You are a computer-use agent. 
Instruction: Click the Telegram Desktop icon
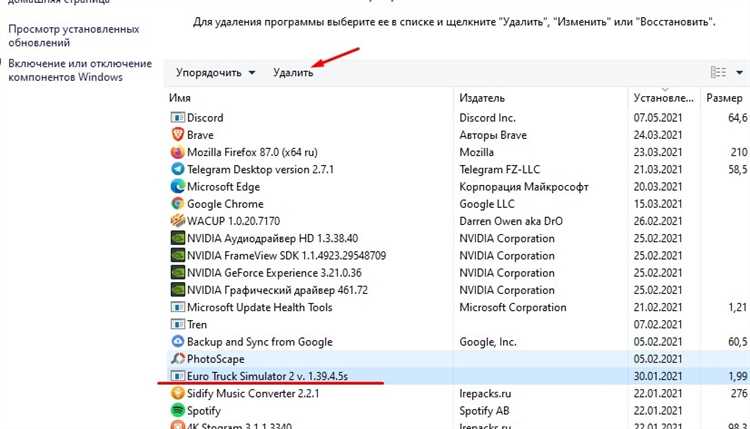tap(177, 169)
